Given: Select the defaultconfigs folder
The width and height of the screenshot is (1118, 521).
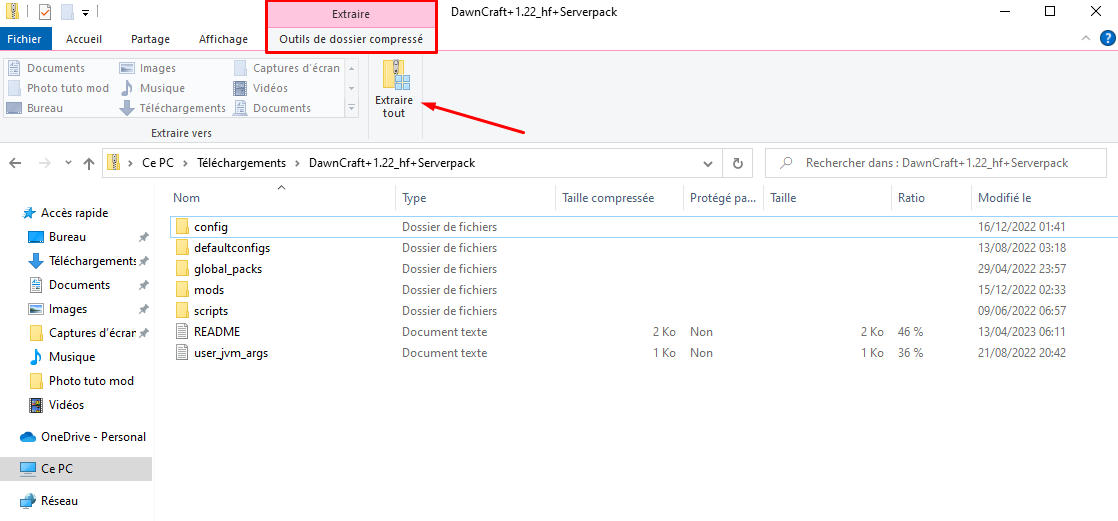Looking at the screenshot, I should pyautogui.click(x=222, y=248).
